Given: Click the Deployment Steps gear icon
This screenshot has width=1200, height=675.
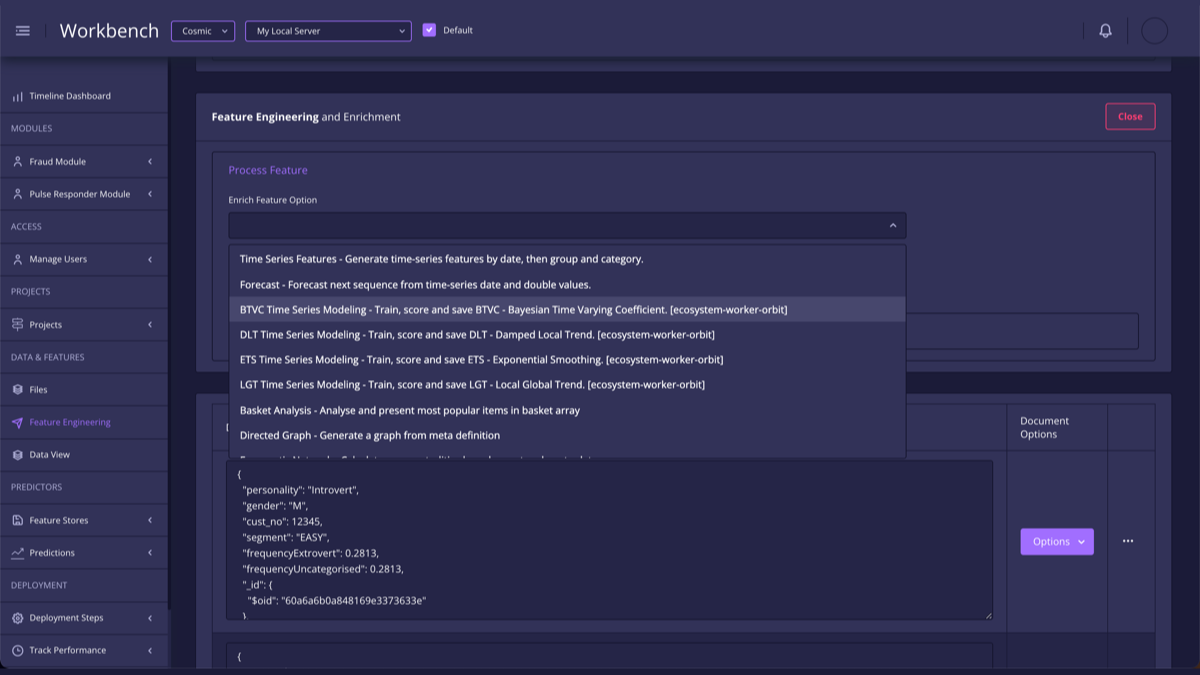Looking at the screenshot, I should coord(18,618).
